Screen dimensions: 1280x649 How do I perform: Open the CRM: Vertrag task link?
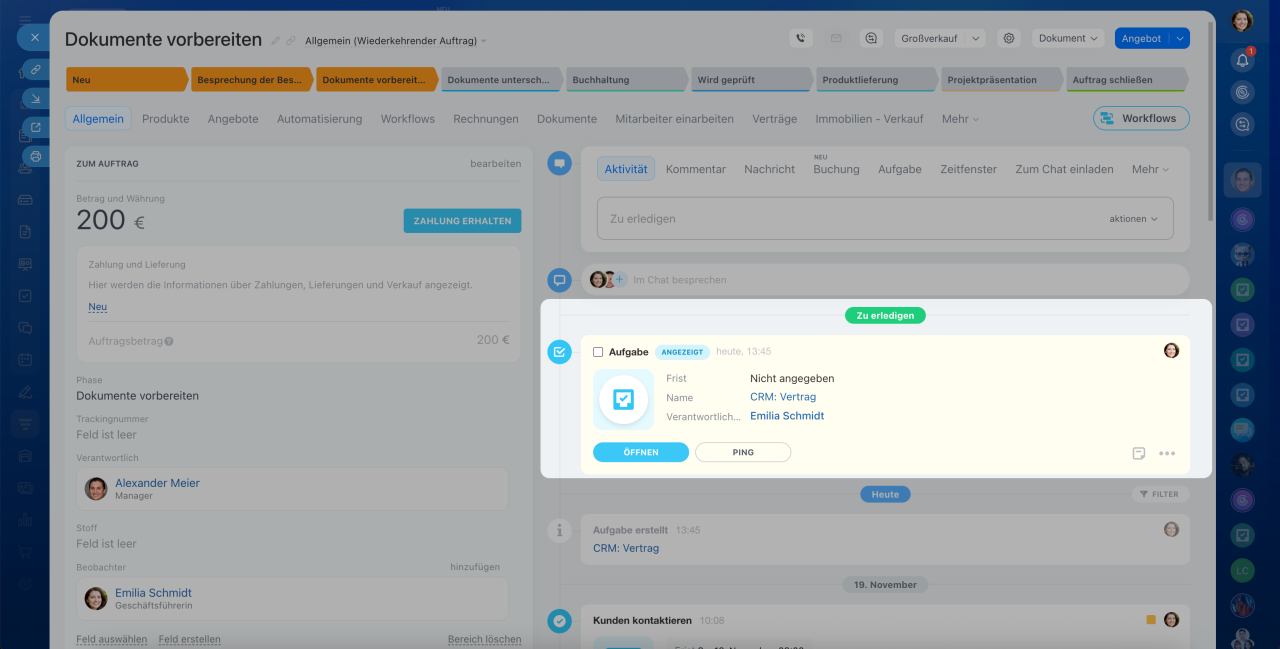pos(783,397)
